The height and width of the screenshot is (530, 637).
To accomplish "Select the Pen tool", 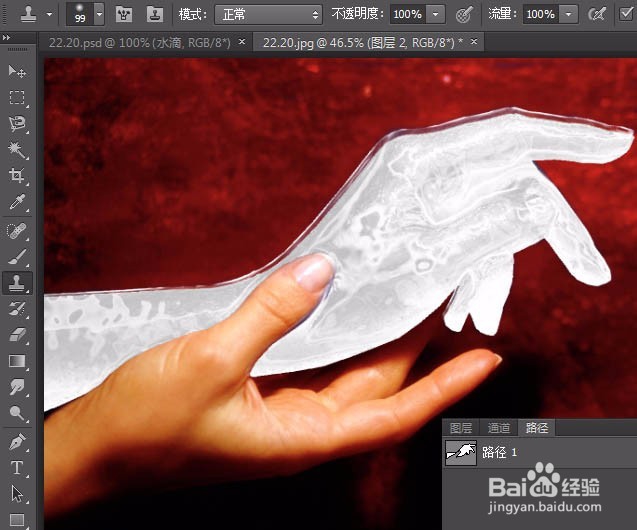I will coord(17,442).
